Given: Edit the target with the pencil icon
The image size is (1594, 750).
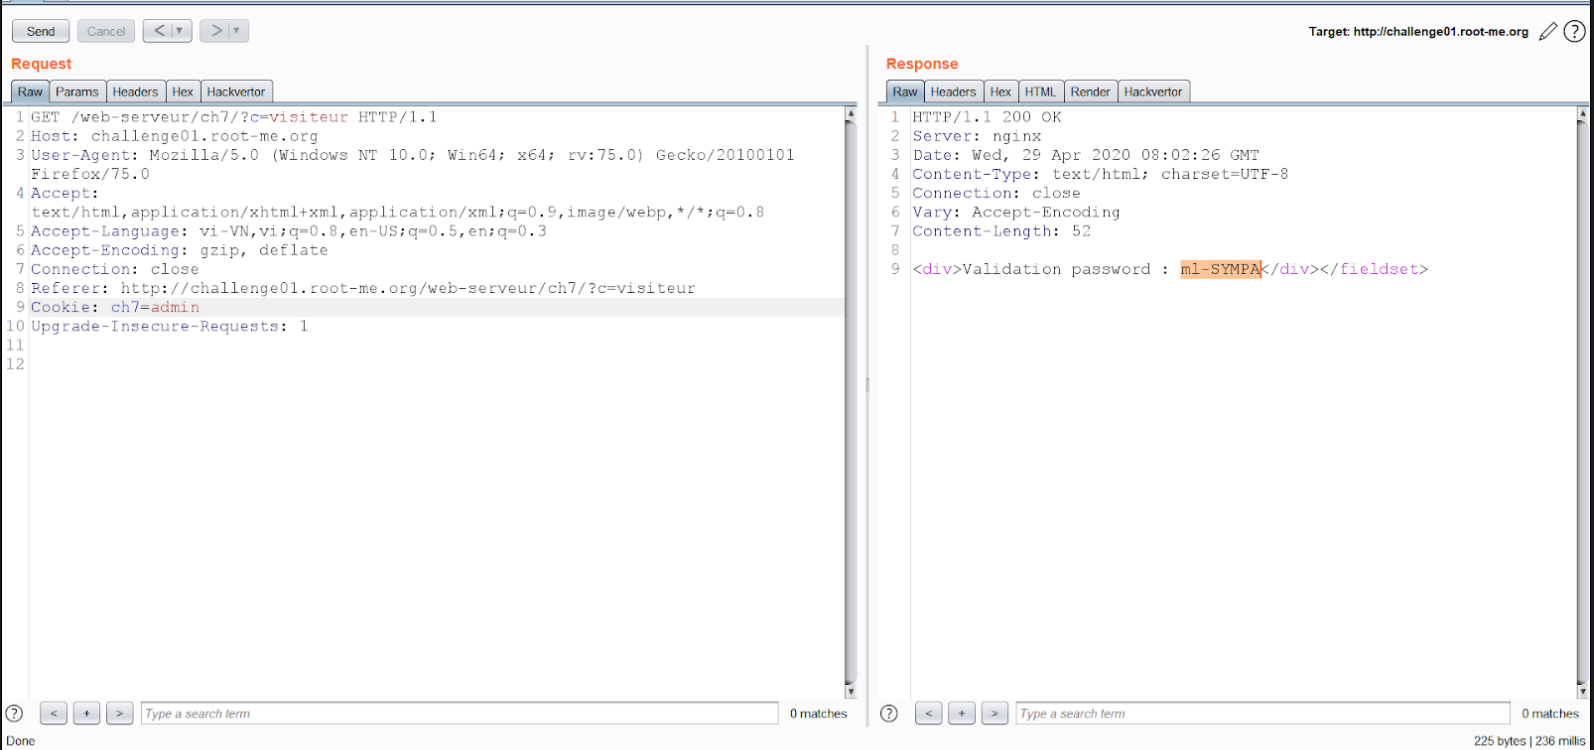Looking at the screenshot, I should pyautogui.click(x=1548, y=32).
